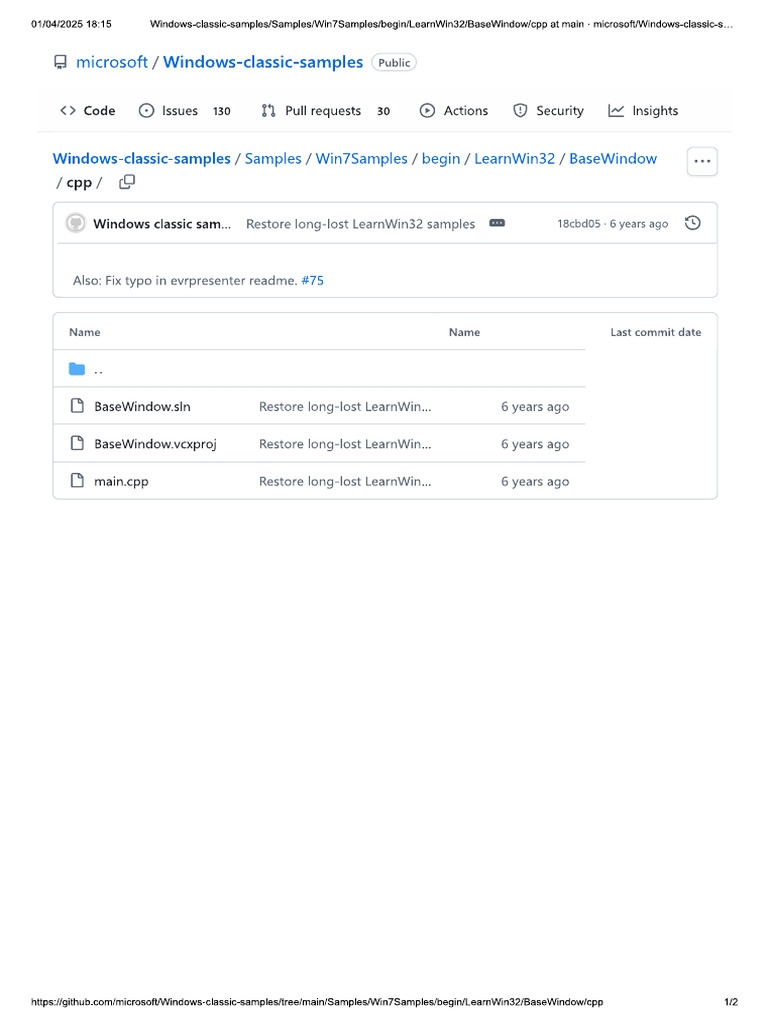Viewport: 768px width, 1024px height.
Task: Click the Insights graph icon
Action: click(x=616, y=110)
